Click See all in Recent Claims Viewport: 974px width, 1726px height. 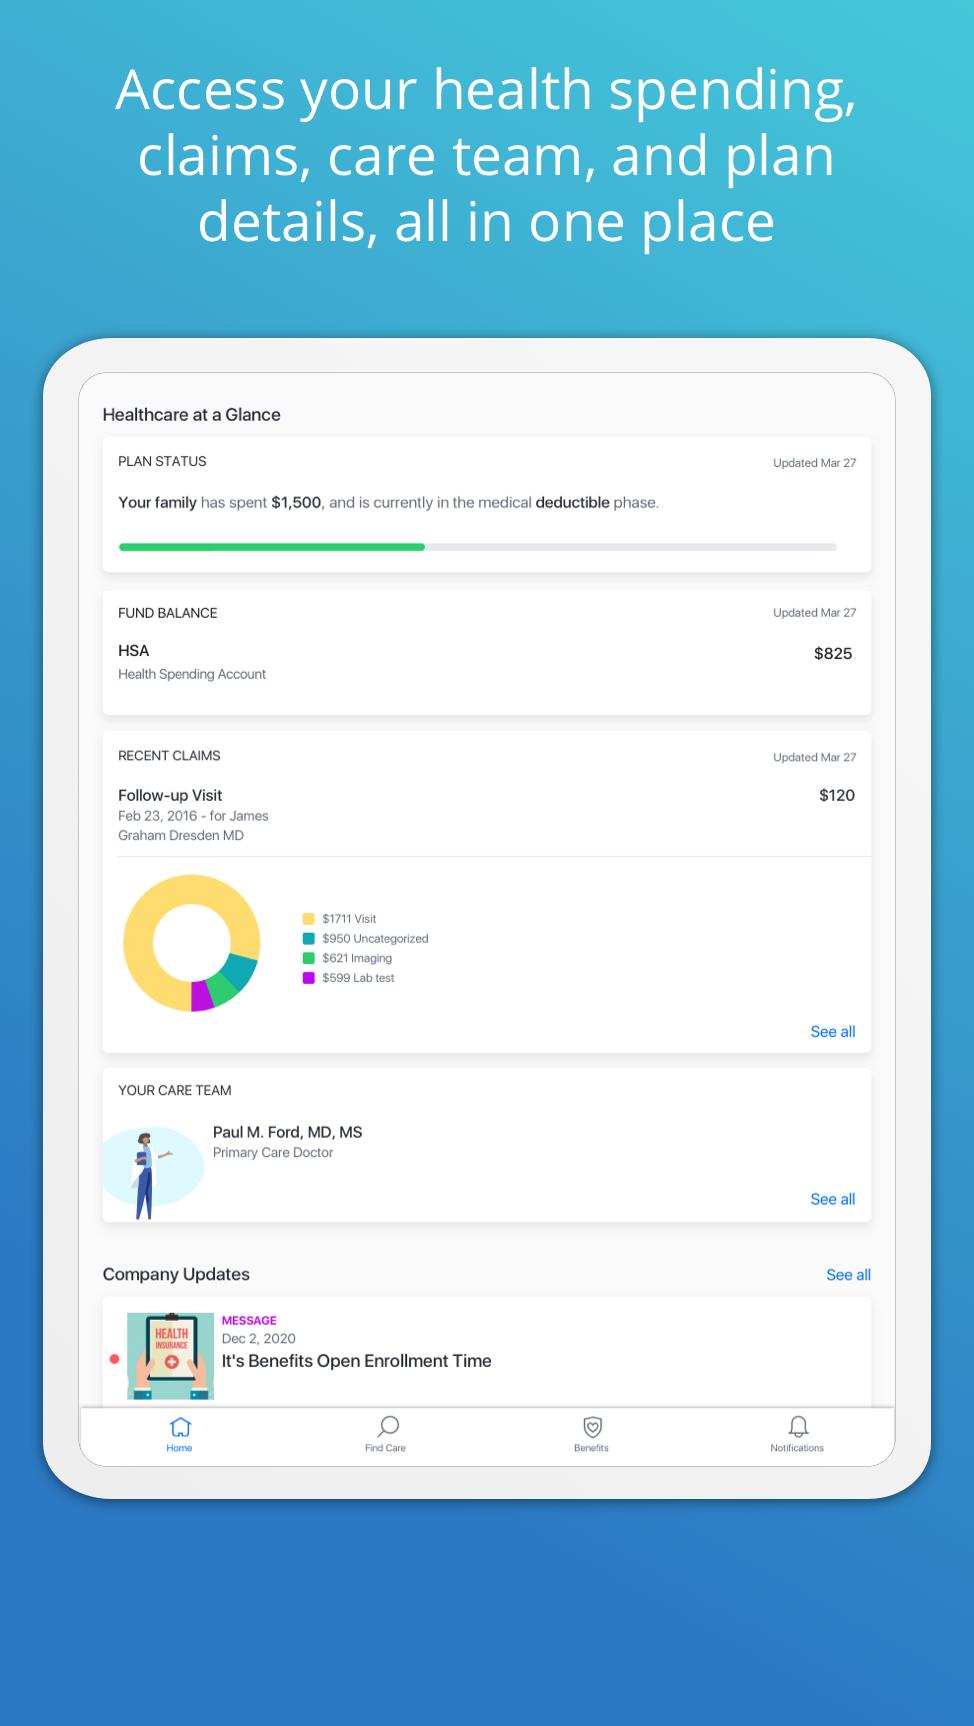(833, 1032)
